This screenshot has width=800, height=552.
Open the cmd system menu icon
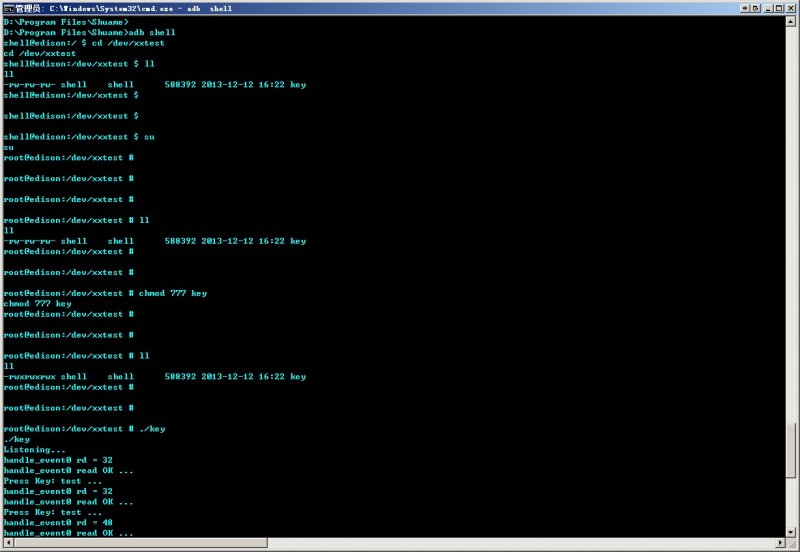click(x=8, y=8)
